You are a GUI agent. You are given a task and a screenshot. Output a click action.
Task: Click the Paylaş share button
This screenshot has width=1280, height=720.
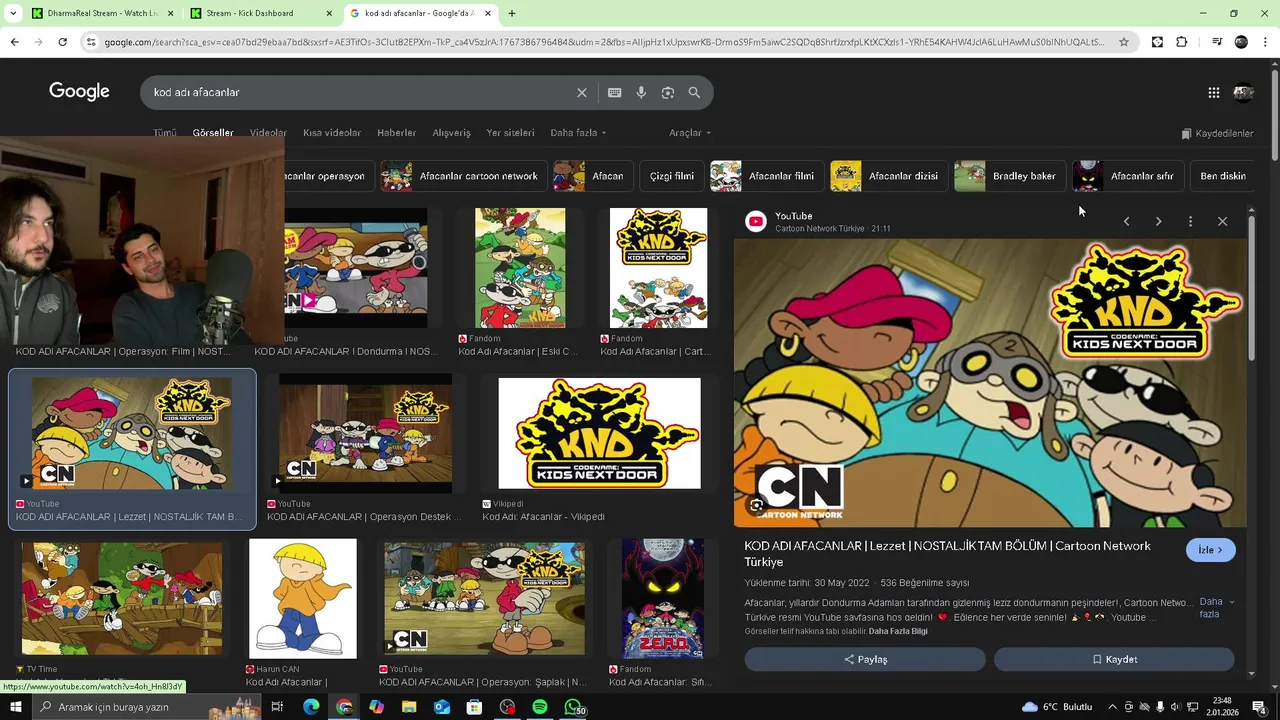865,659
